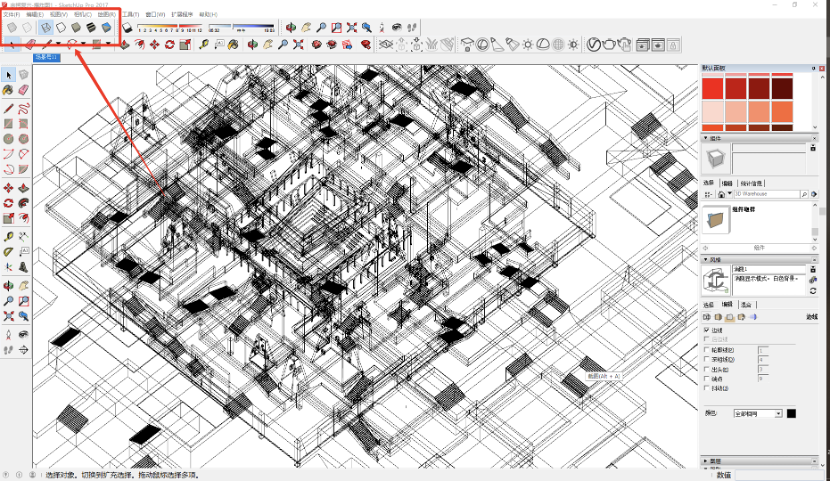Select the Line pencil tool in left toolbar

pyautogui.click(x=8, y=108)
